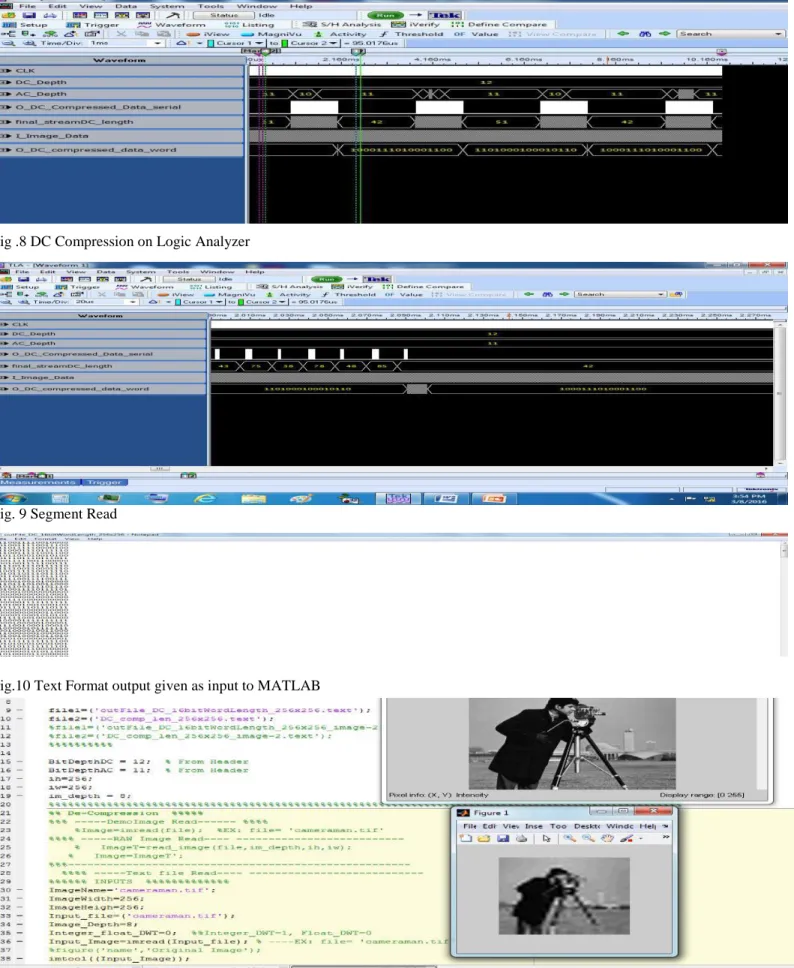Open Setup window icon in Fig. 8 toolbar
This screenshot has width=794, height=968.
pyautogui.click(x=26, y=25)
